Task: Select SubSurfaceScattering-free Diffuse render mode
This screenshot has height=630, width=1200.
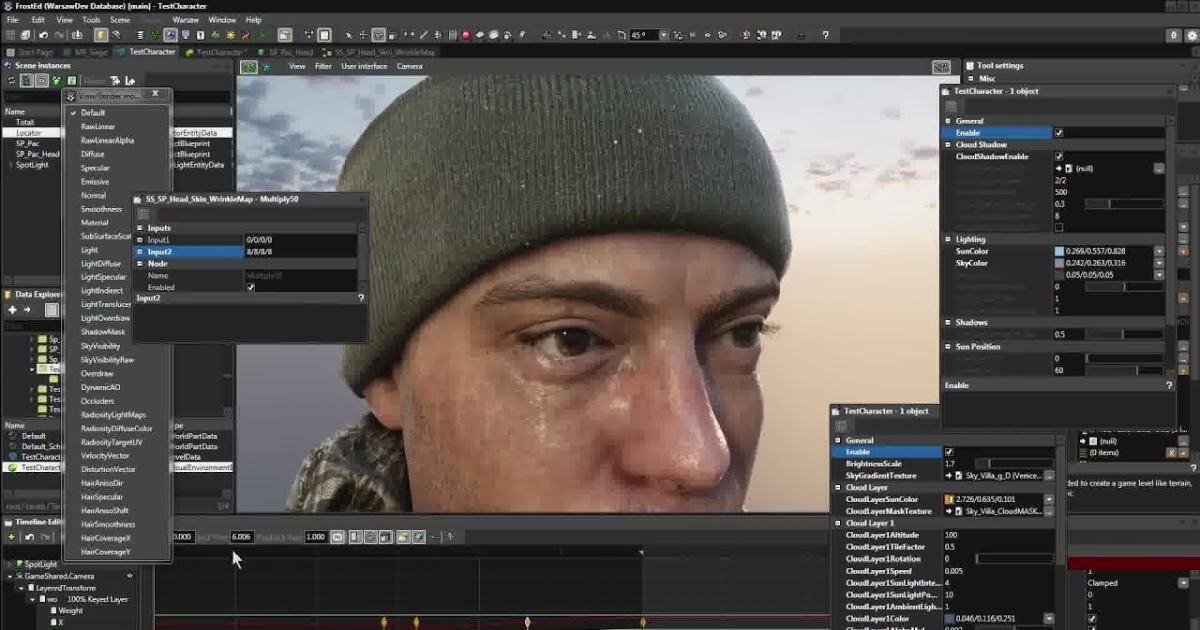Action: [93, 154]
